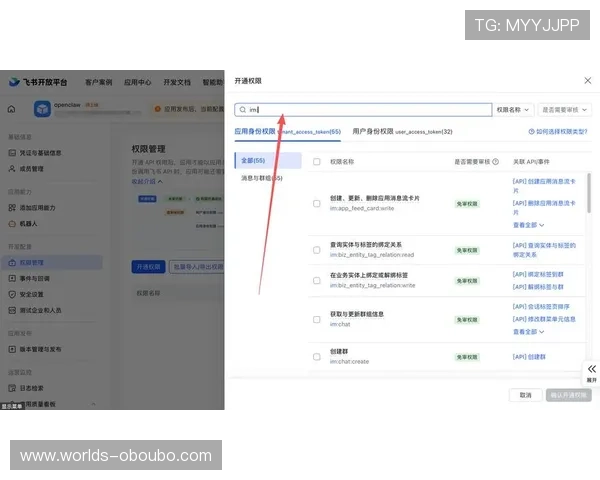Click the 日志检索 sidebar icon
The height and width of the screenshot is (480, 600).
[x=12, y=388]
